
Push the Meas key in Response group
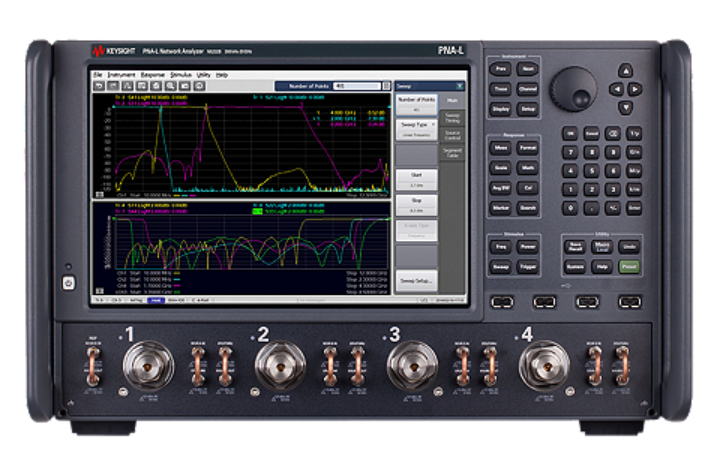tap(500, 148)
